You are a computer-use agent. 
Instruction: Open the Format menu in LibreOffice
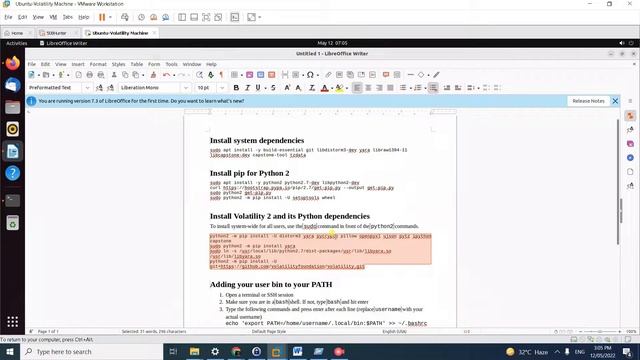98,64
